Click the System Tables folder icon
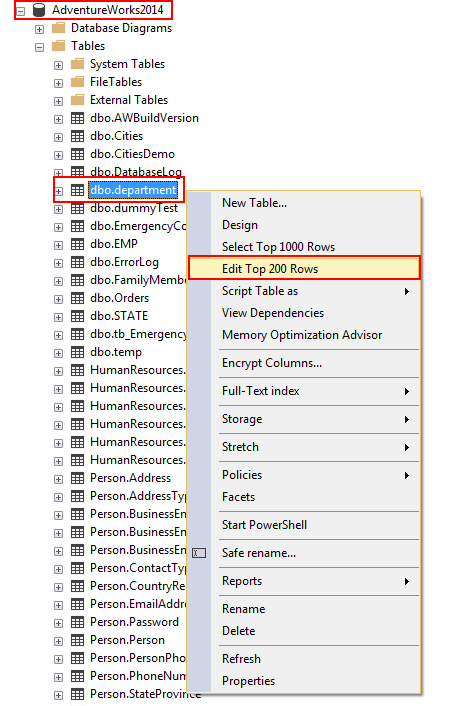475x706 pixels. pos(77,64)
